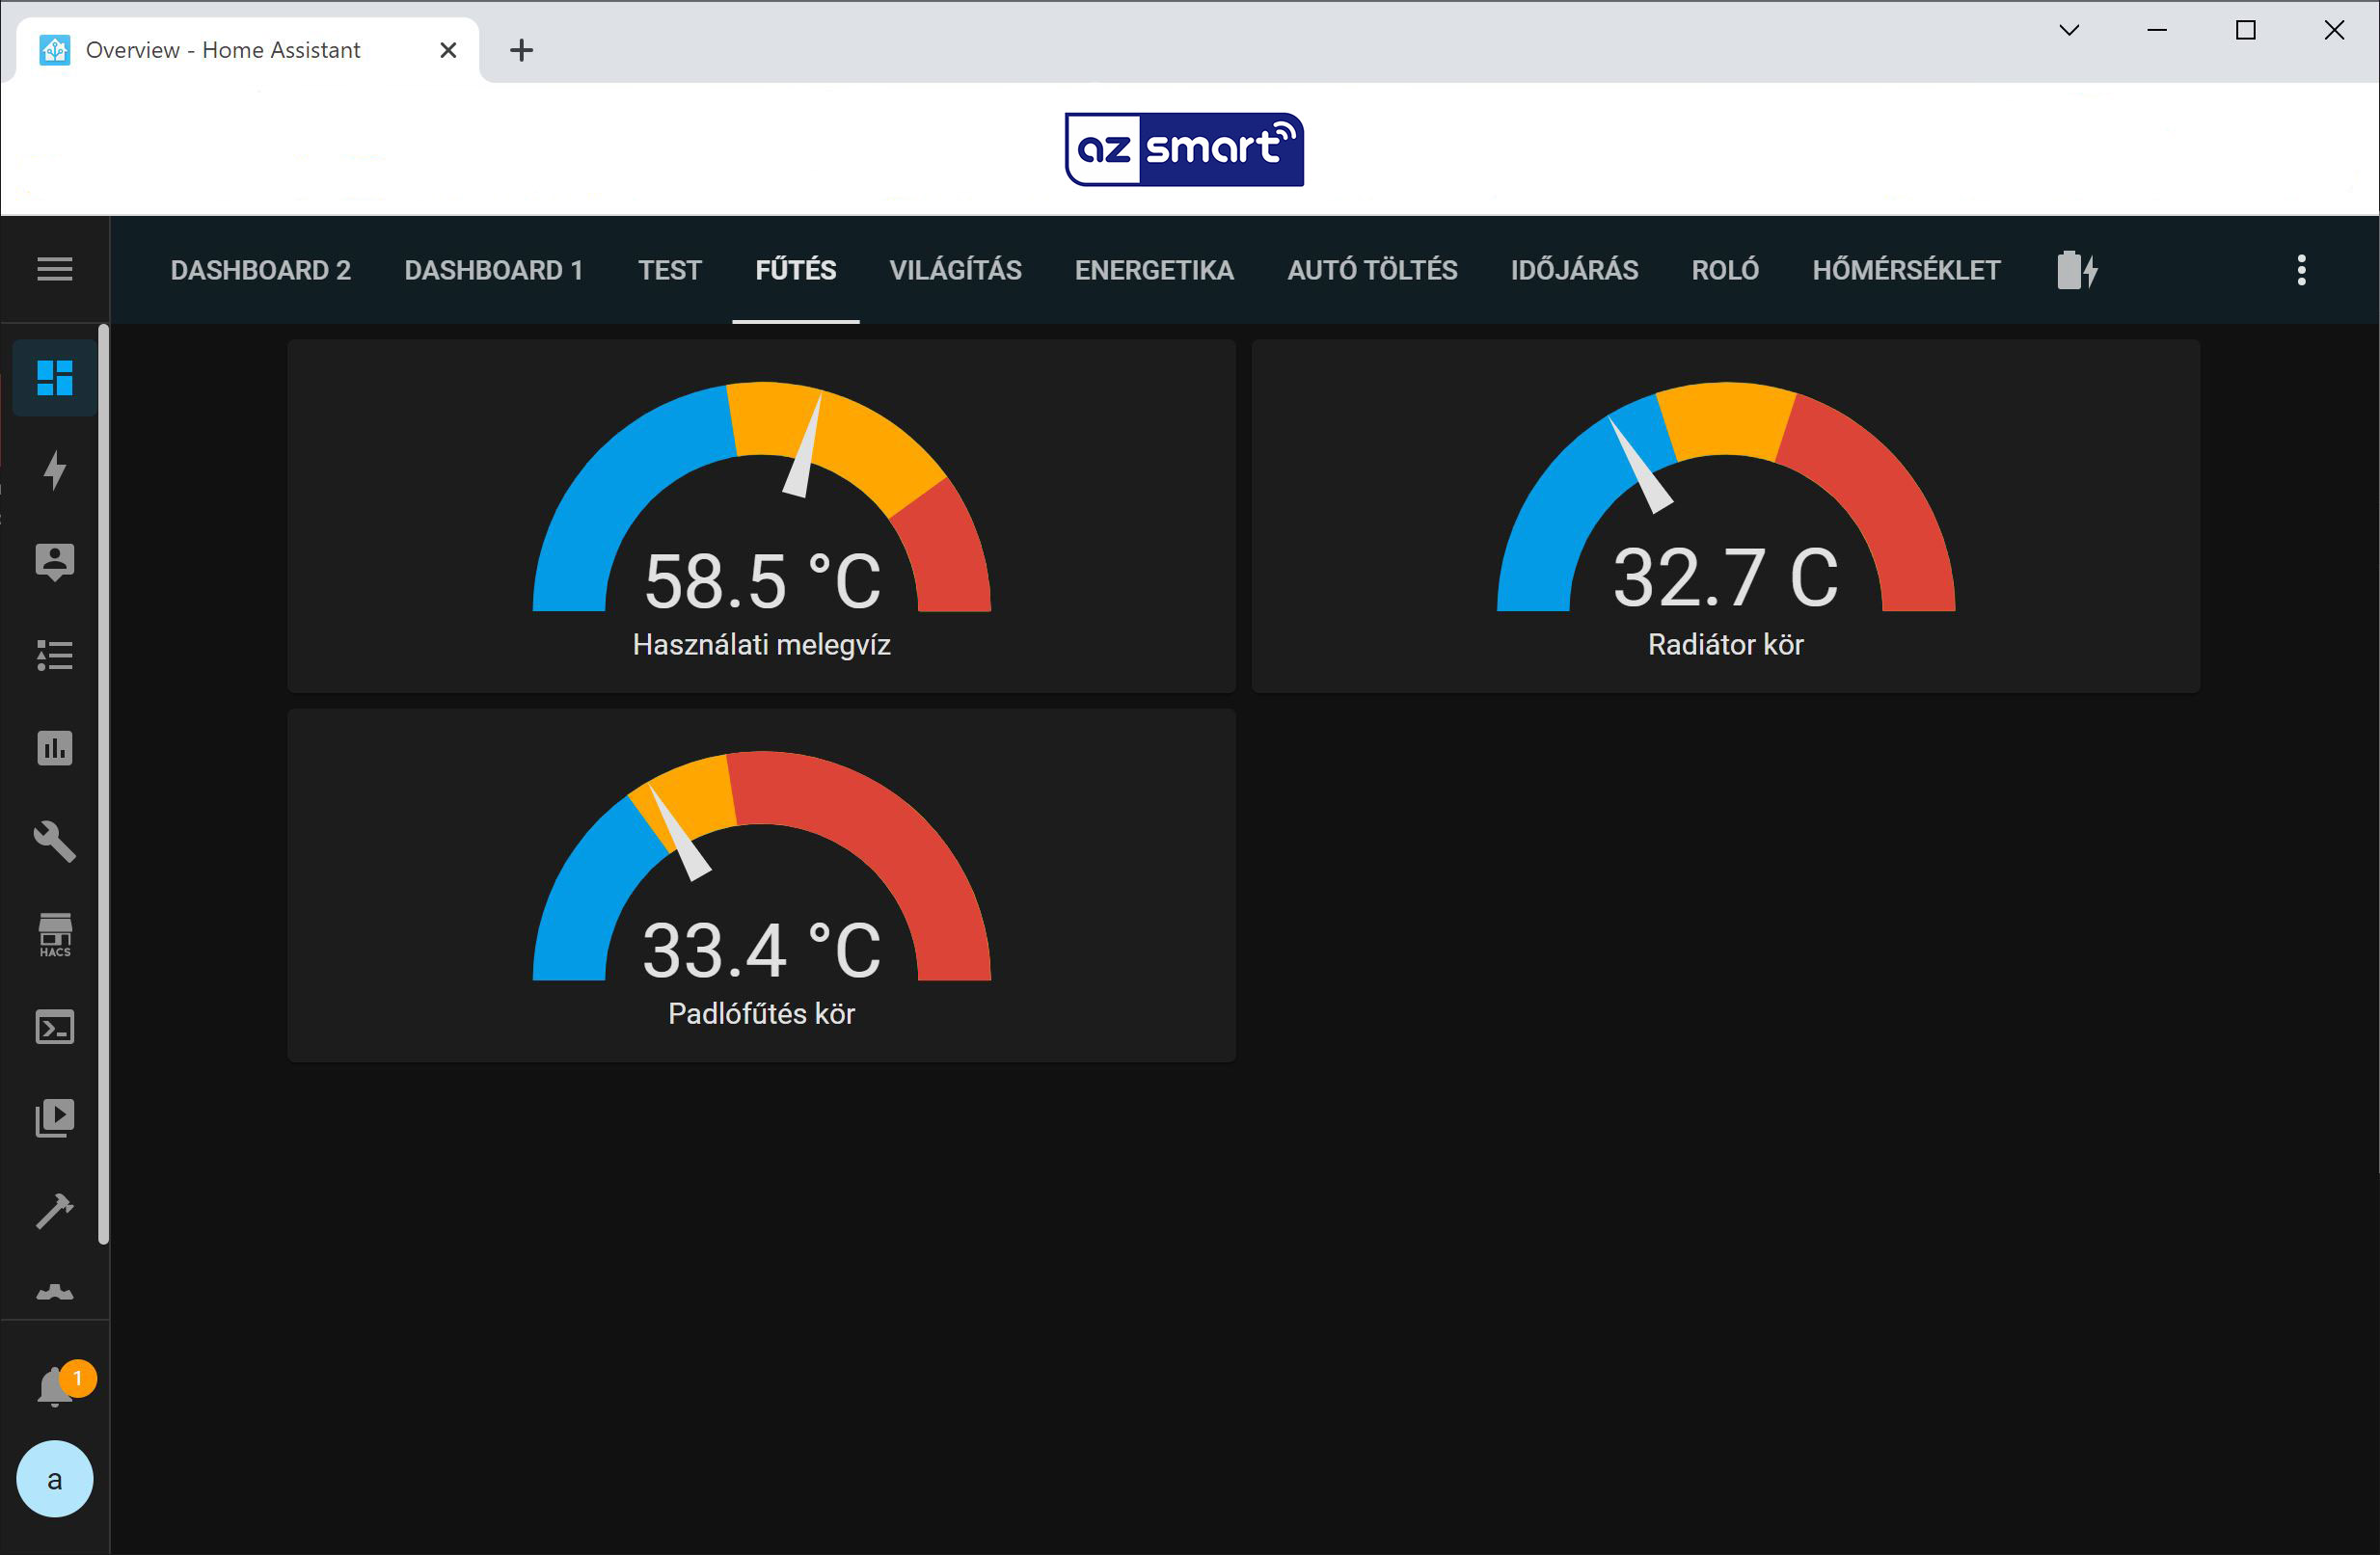Screen dimensions: 2380x1555
Task: Open the three-dot dashboard menu
Action: click(2302, 270)
